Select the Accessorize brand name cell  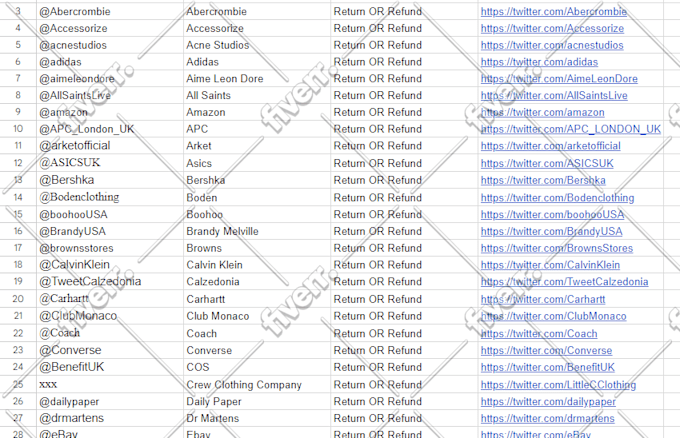(257, 28)
